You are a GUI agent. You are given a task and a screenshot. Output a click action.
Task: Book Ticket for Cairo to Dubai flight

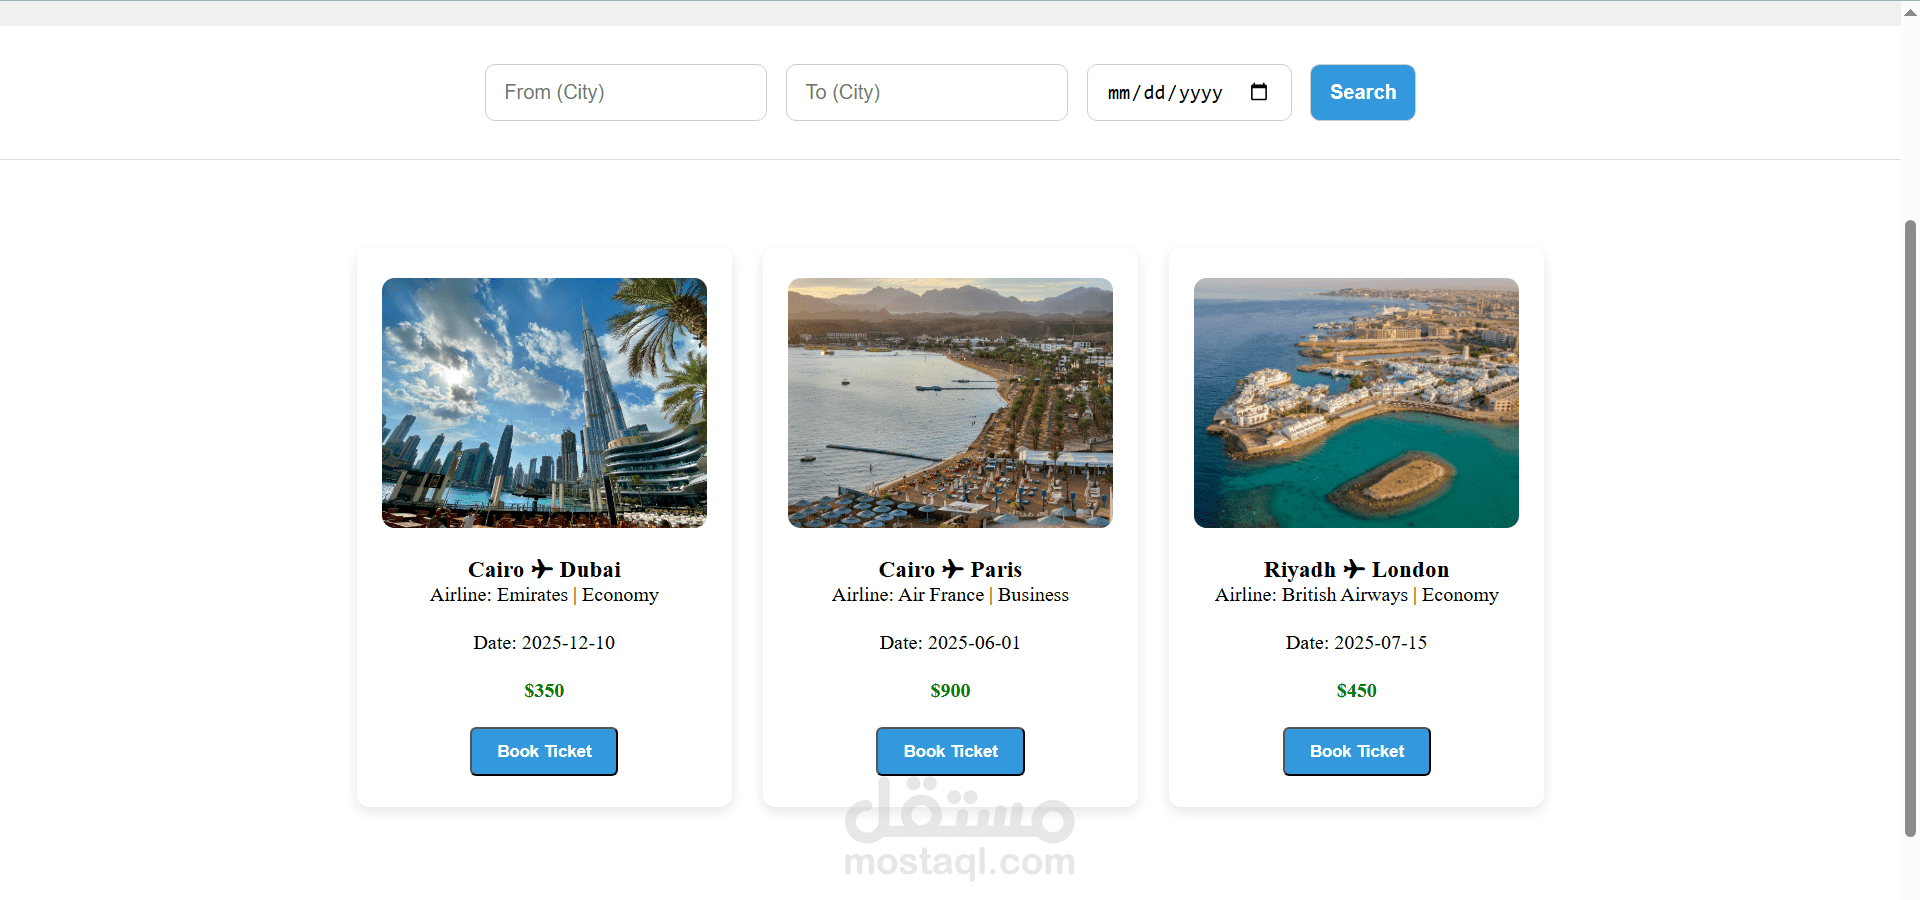click(544, 751)
